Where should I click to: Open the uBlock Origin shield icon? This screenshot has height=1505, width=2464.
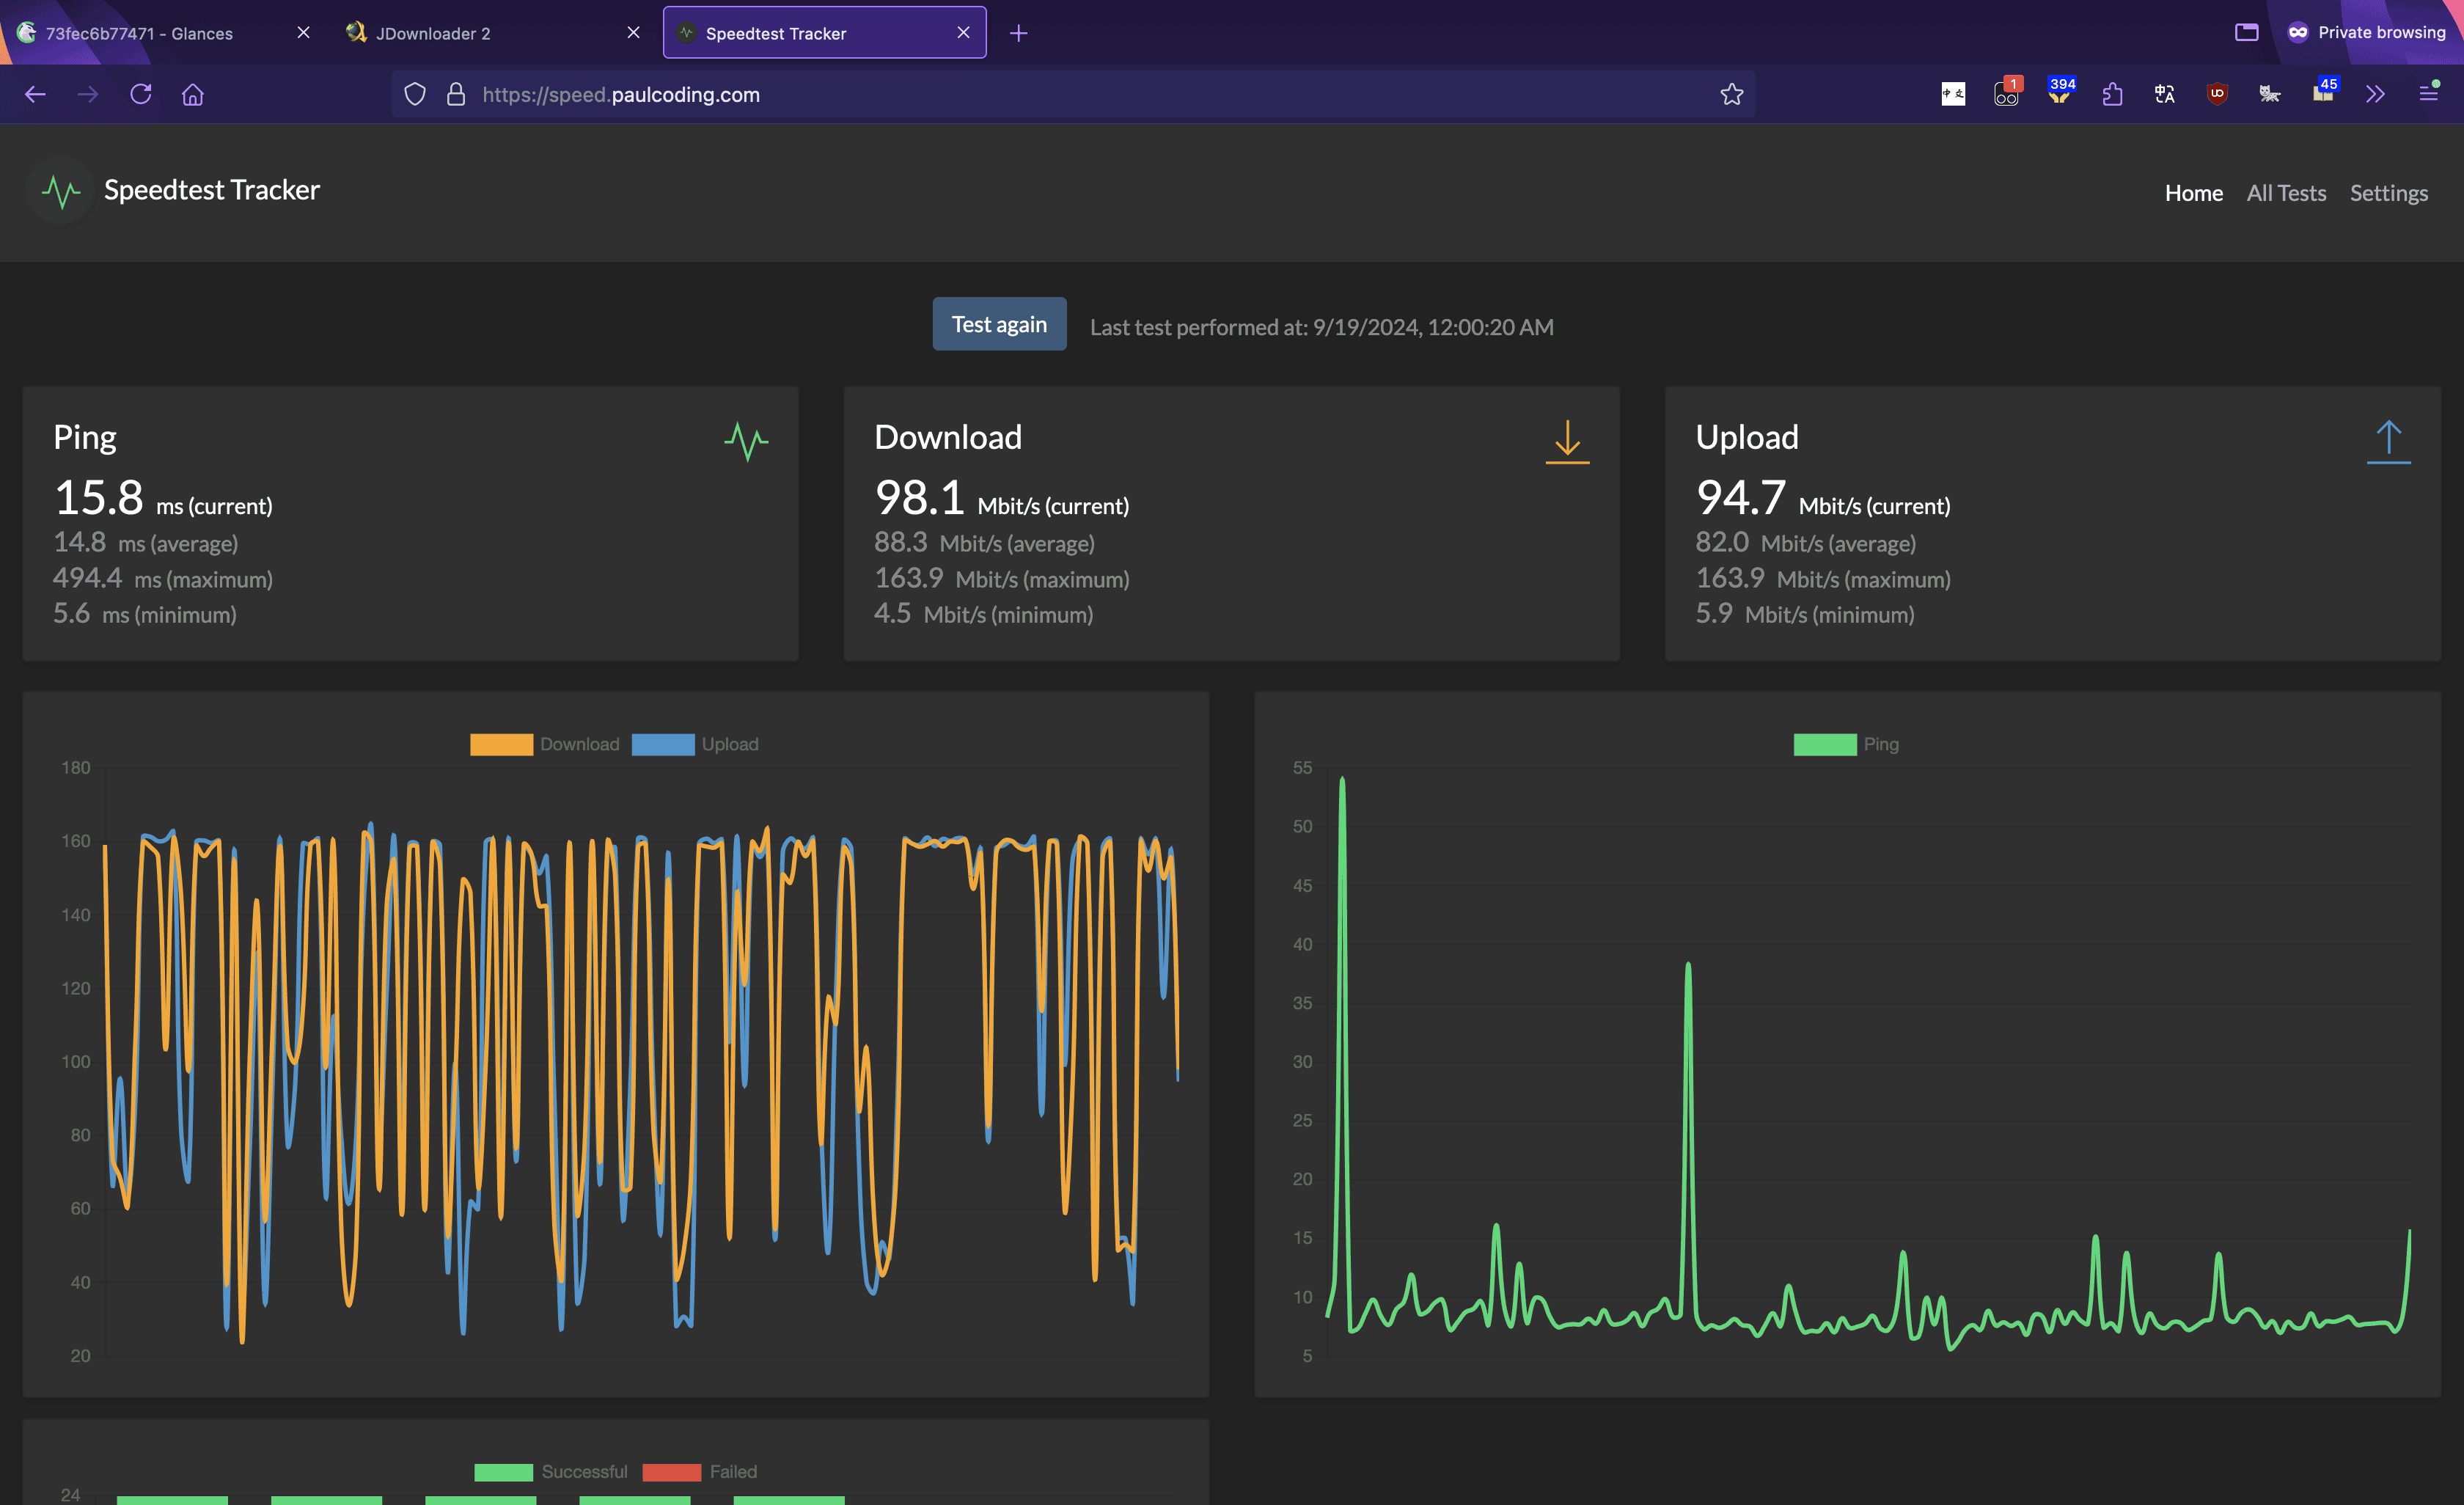pos(2217,94)
